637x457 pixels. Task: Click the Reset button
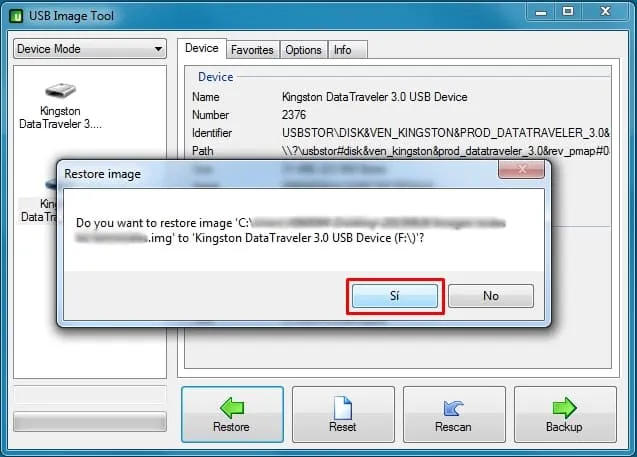(x=343, y=414)
